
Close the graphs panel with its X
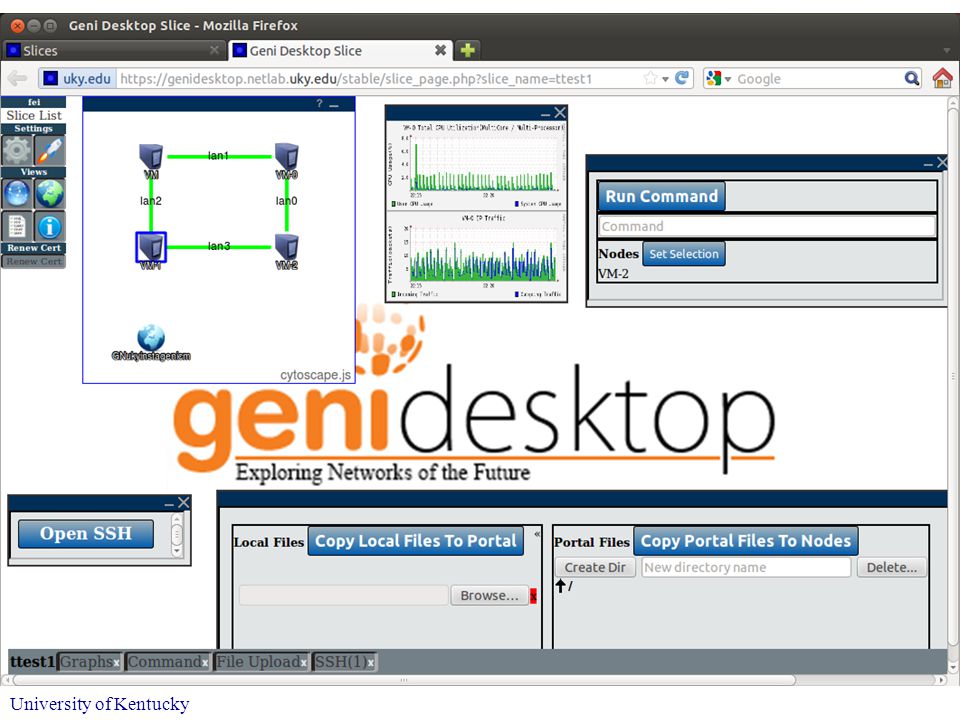(560, 113)
